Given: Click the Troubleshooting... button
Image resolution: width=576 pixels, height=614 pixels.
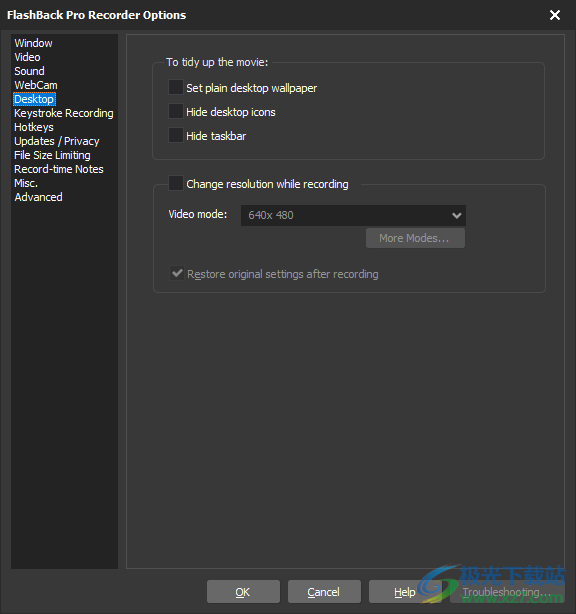Looking at the screenshot, I should click(507, 592).
